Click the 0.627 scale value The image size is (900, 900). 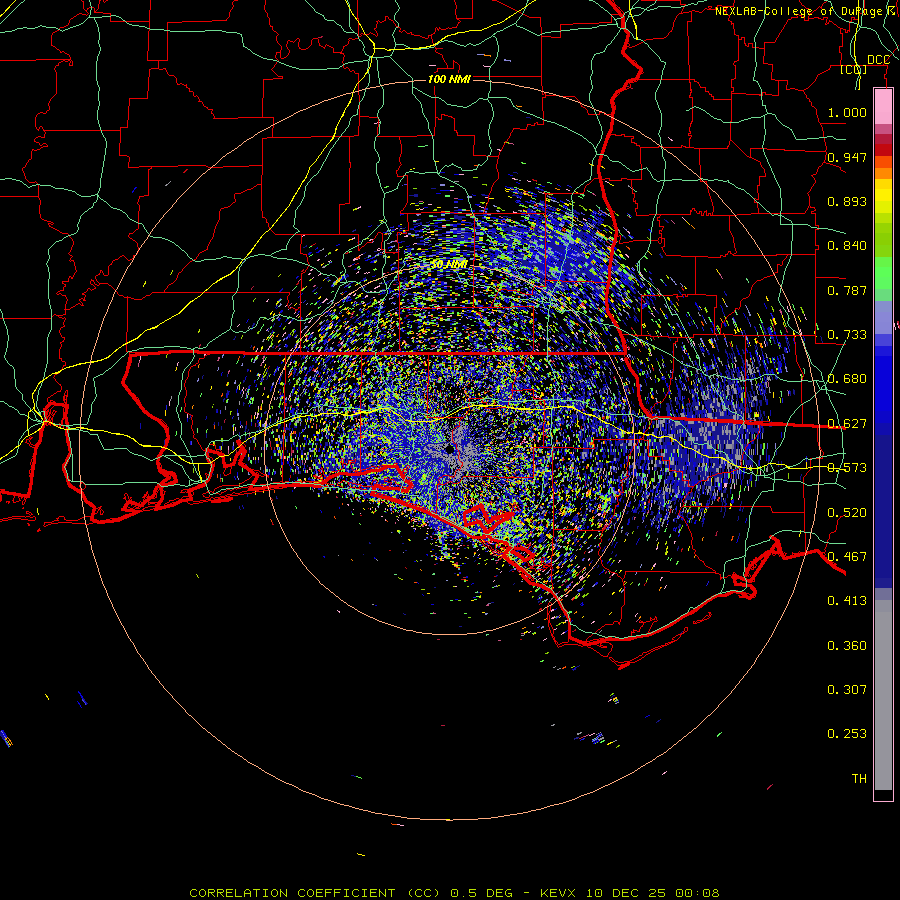tap(847, 424)
